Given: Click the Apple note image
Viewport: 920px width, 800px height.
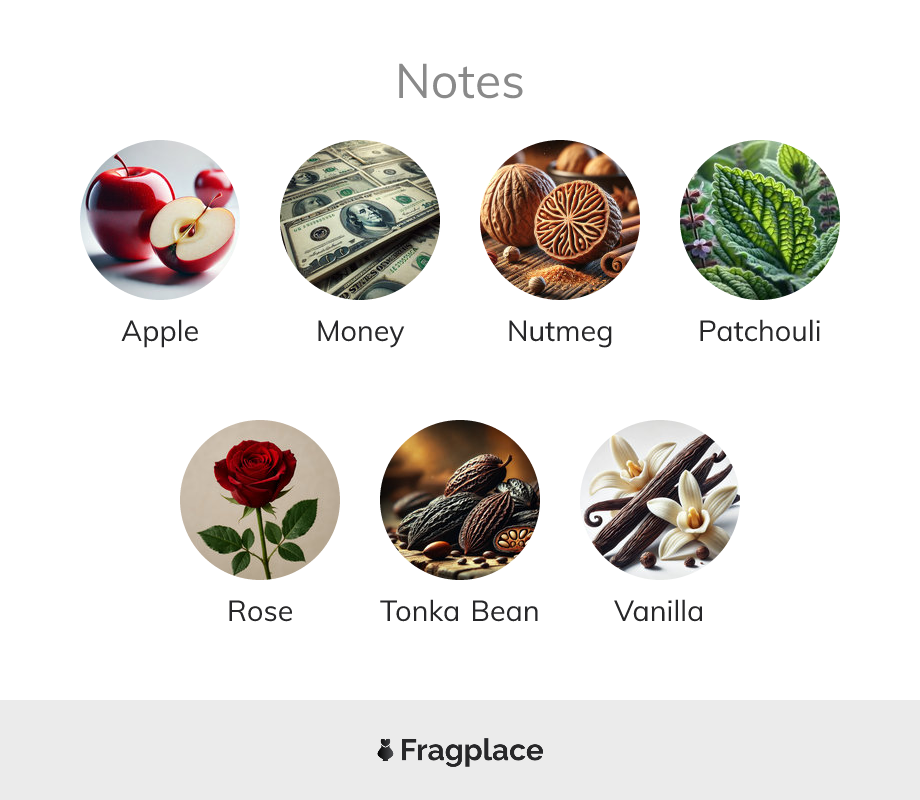Looking at the screenshot, I should pyautogui.click(x=160, y=220).
